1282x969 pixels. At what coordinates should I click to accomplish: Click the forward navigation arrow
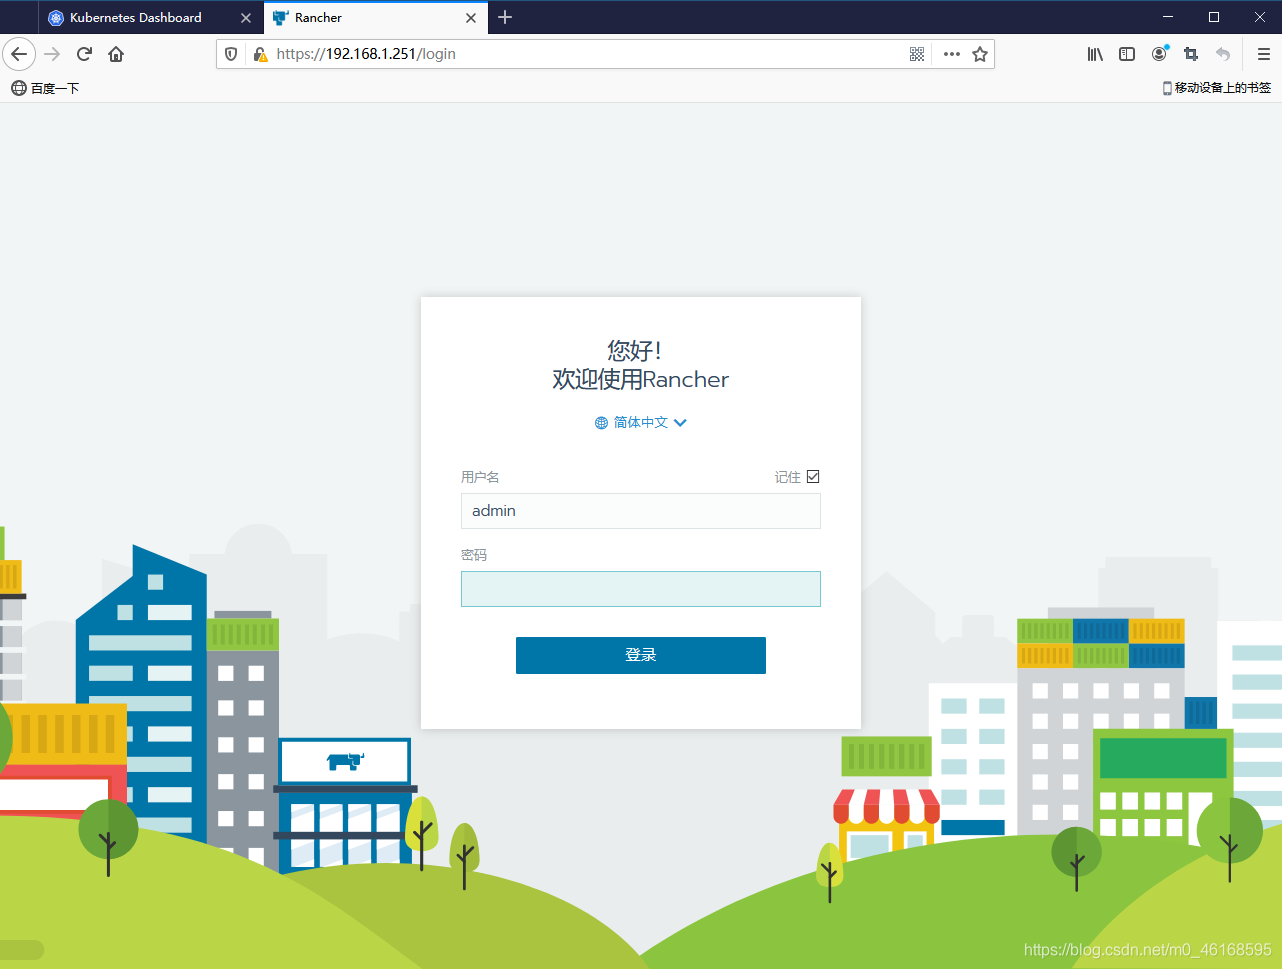click(x=53, y=54)
